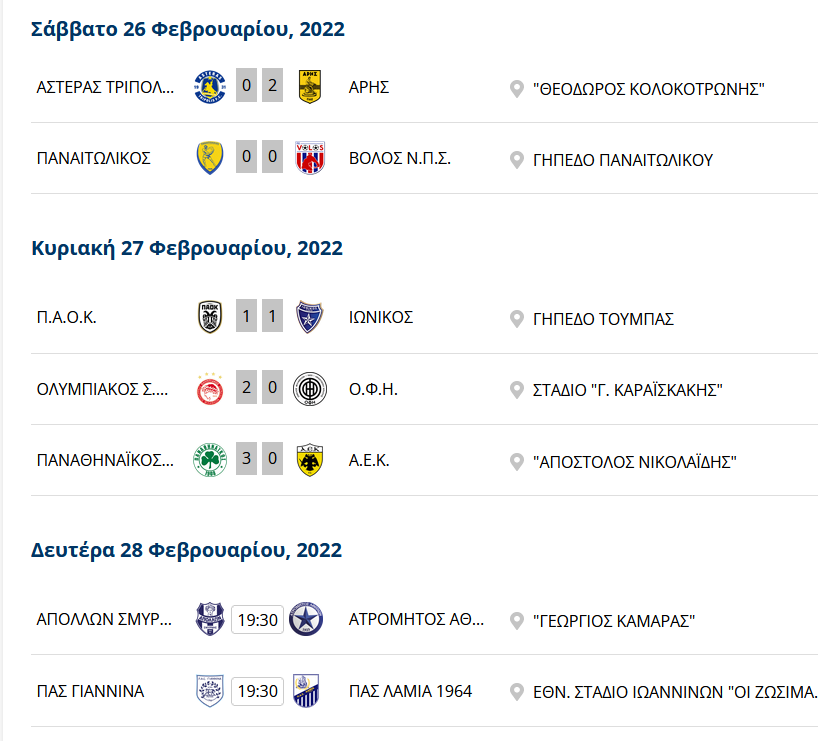This screenshot has width=818, height=741.
Task: Click the PAS Lamia 1964 crest
Action: (306, 691)
